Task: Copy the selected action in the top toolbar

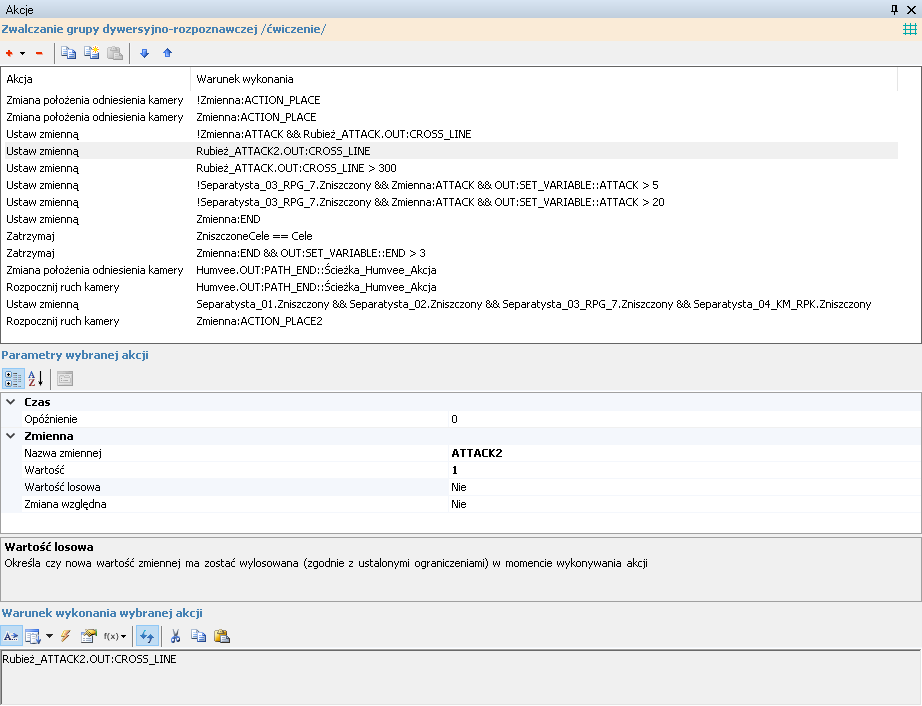Action: point(68,53)
